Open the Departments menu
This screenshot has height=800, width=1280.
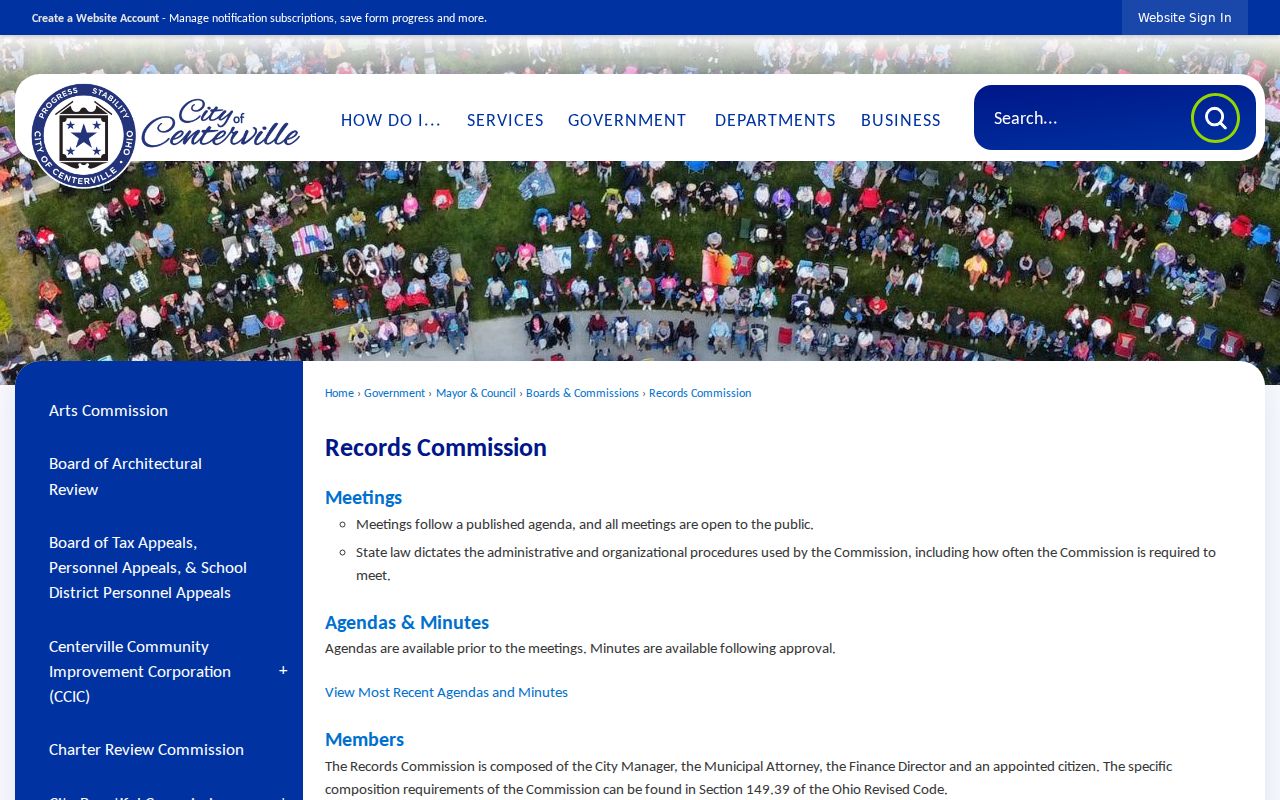pos(775,120)
